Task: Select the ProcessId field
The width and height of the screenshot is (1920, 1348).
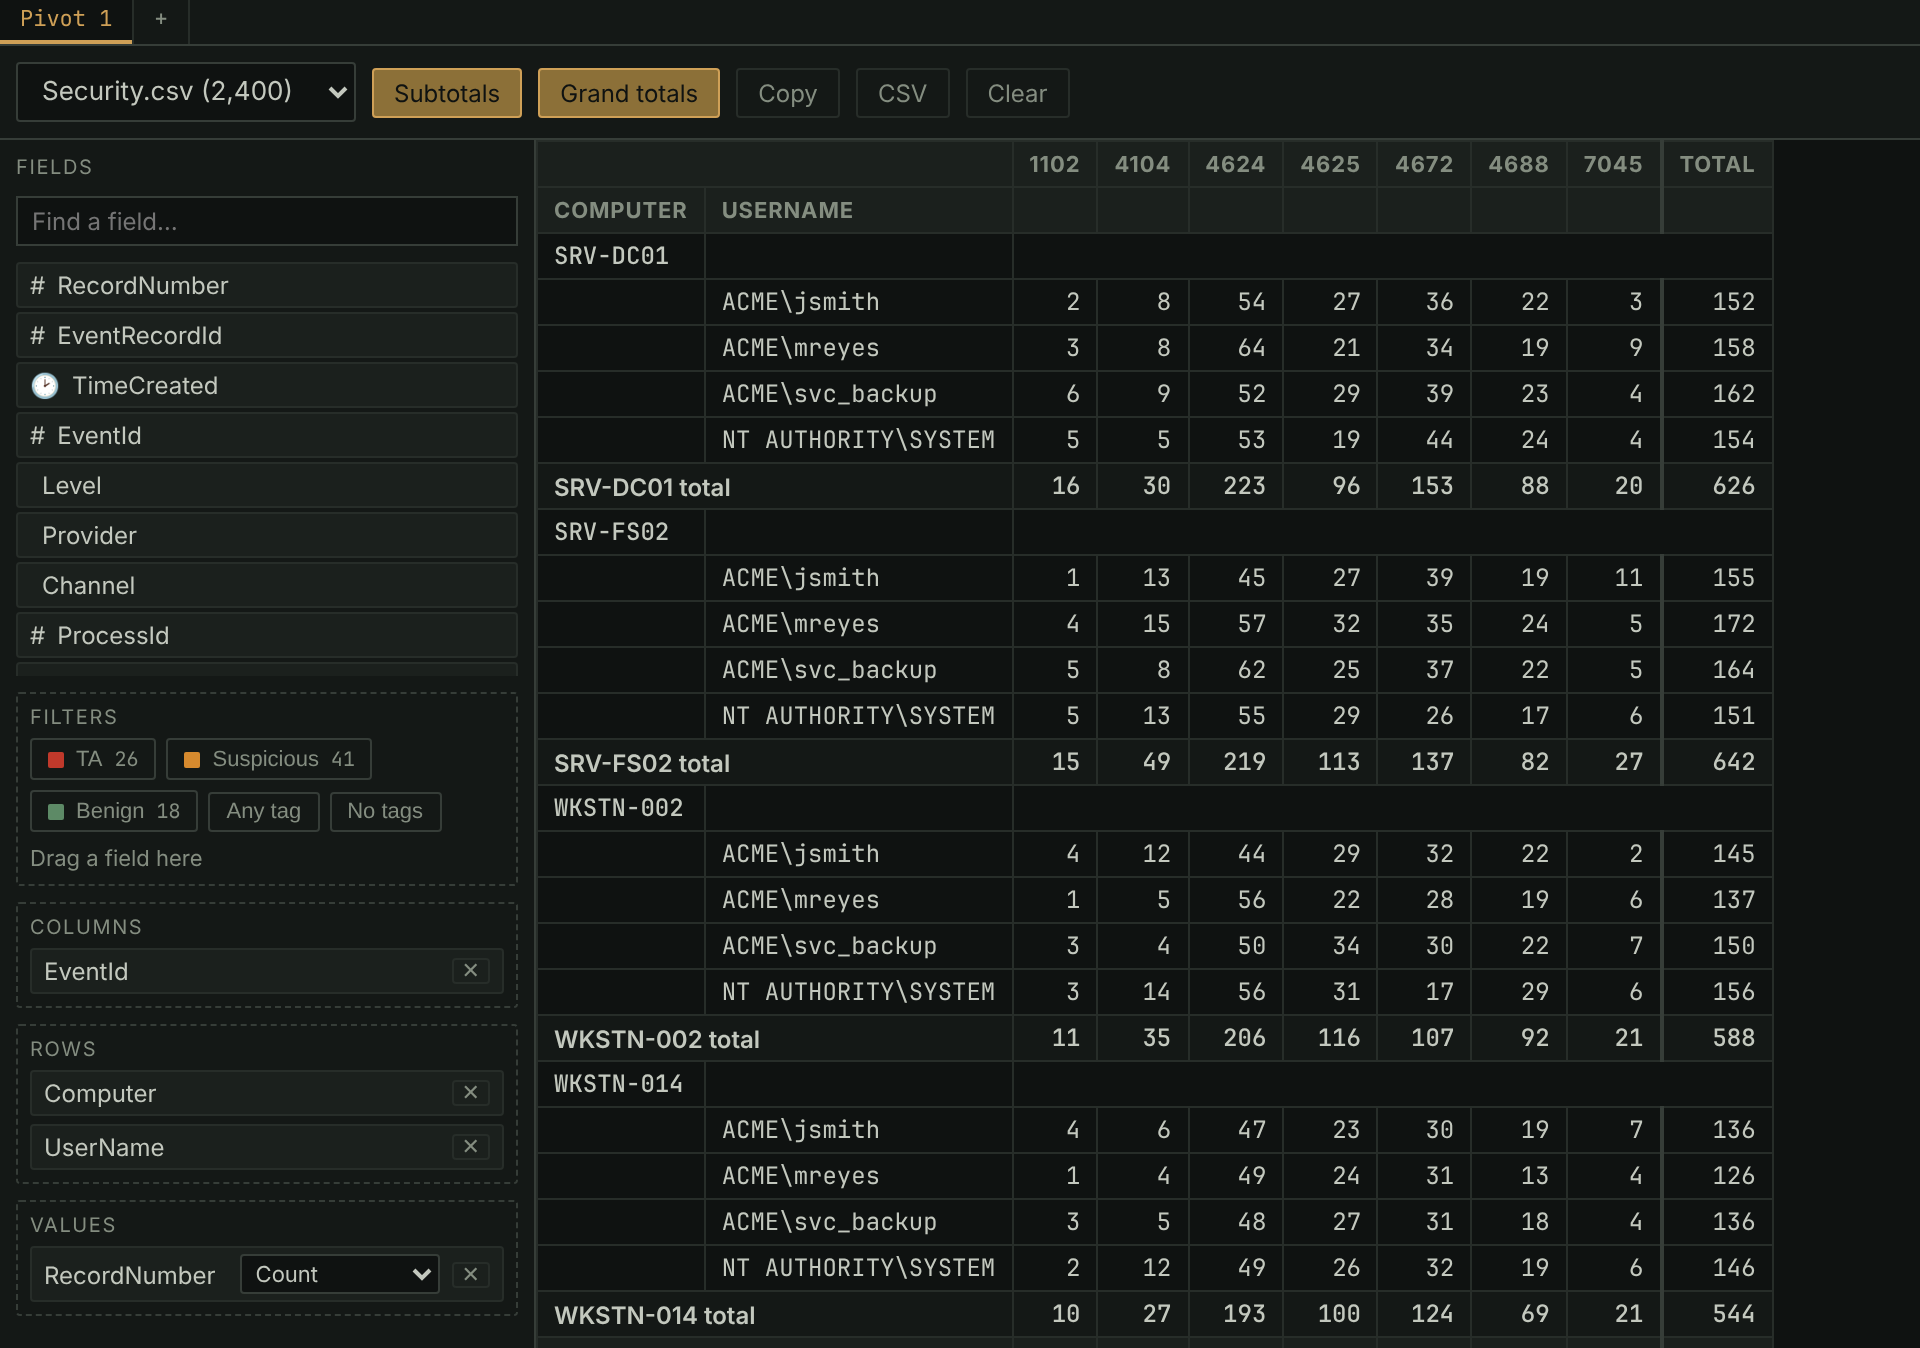Action: tap(267, 636)
